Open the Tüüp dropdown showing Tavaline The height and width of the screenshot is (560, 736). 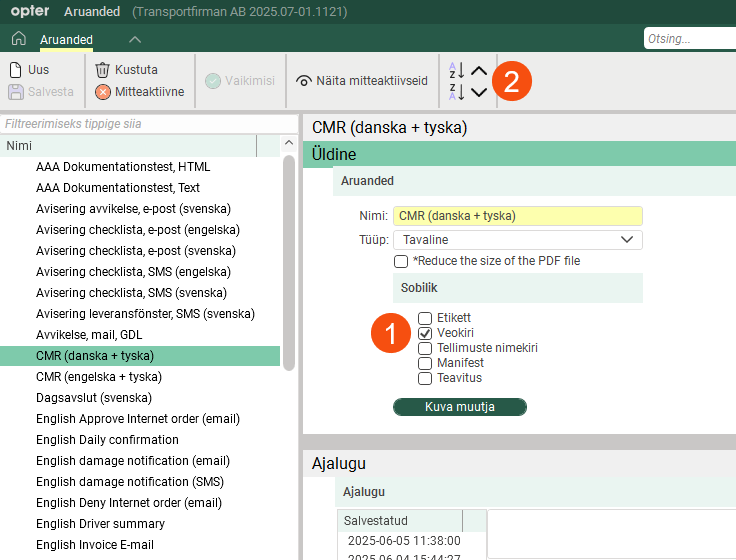pos(517,240)
